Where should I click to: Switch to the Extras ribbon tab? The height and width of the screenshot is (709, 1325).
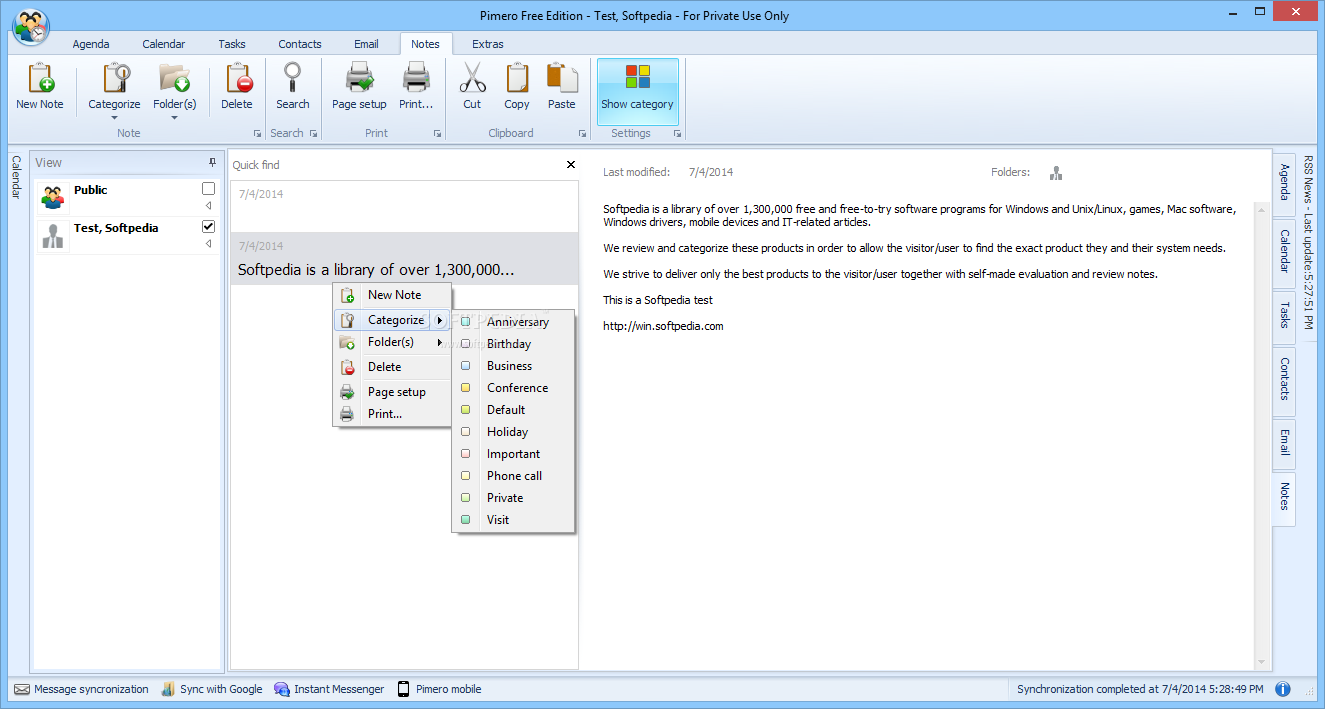pyautogui.click(x=488, y=44)
